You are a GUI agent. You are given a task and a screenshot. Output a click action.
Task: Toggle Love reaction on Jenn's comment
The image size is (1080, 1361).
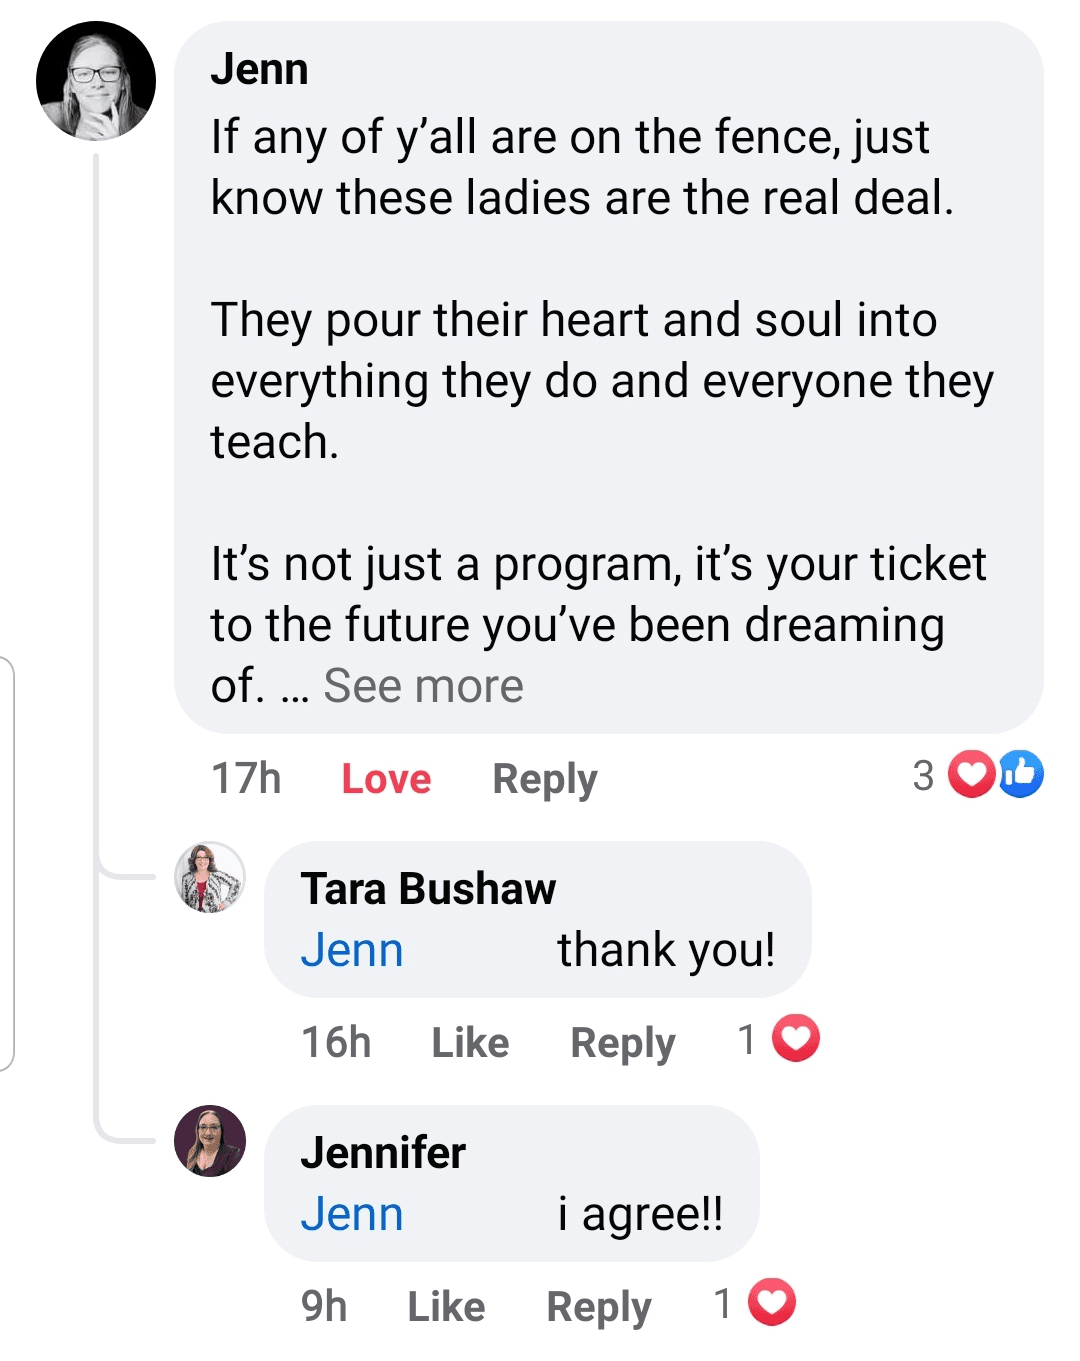(386, 779)
